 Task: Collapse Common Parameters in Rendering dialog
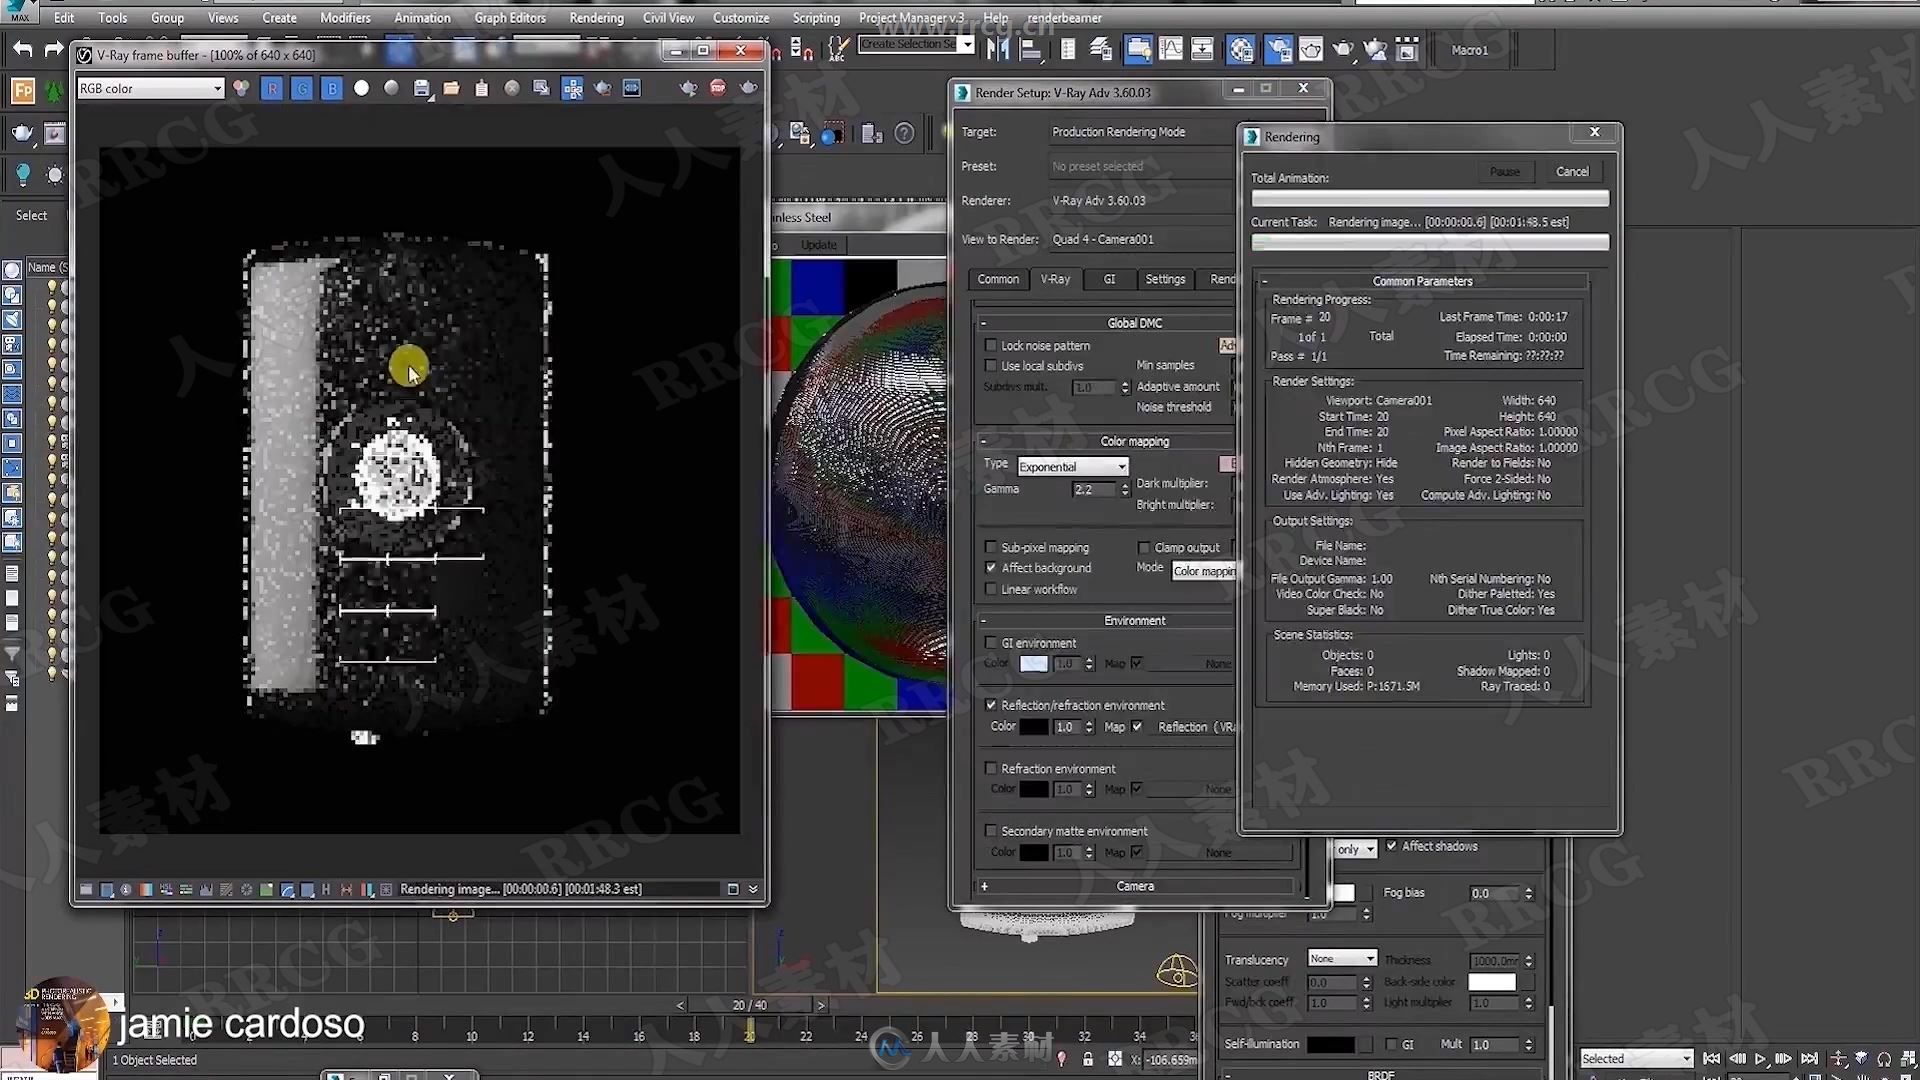click(x=1422, y=281)
